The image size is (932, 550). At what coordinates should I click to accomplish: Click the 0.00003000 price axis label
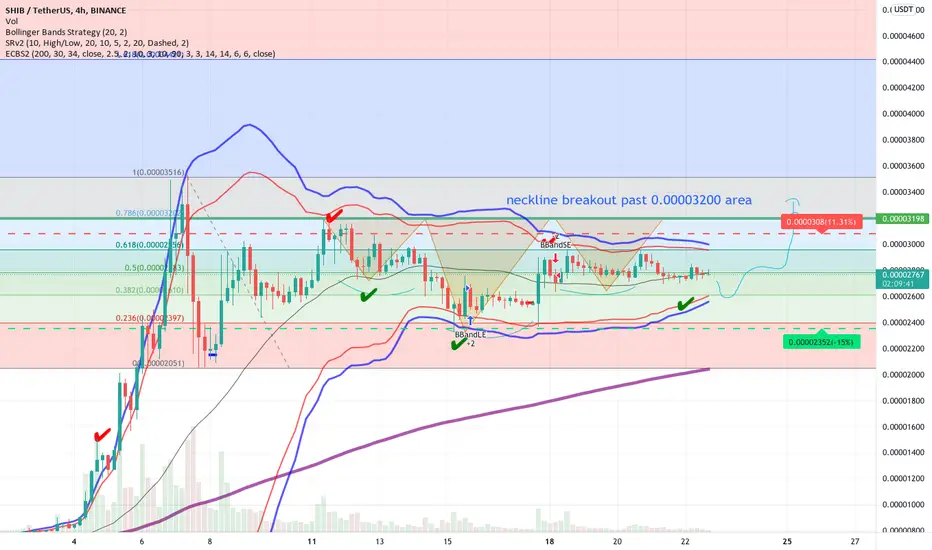click(903, 244)
